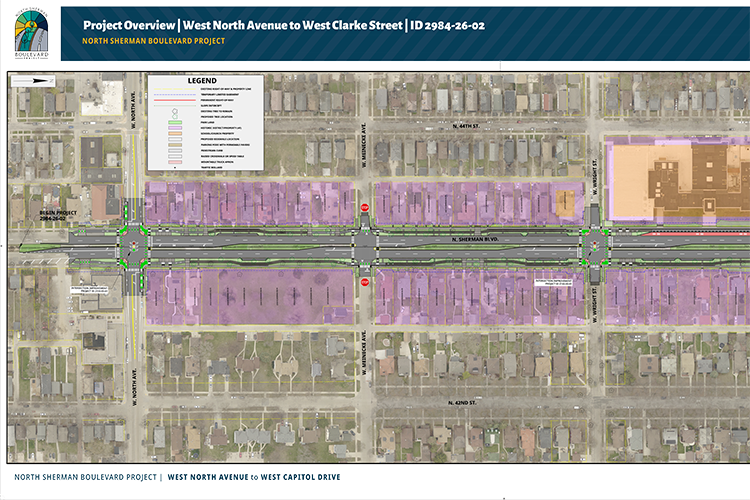Click the 'ID 2984-26-02' header text
The image size is (750, 500).
447,25
